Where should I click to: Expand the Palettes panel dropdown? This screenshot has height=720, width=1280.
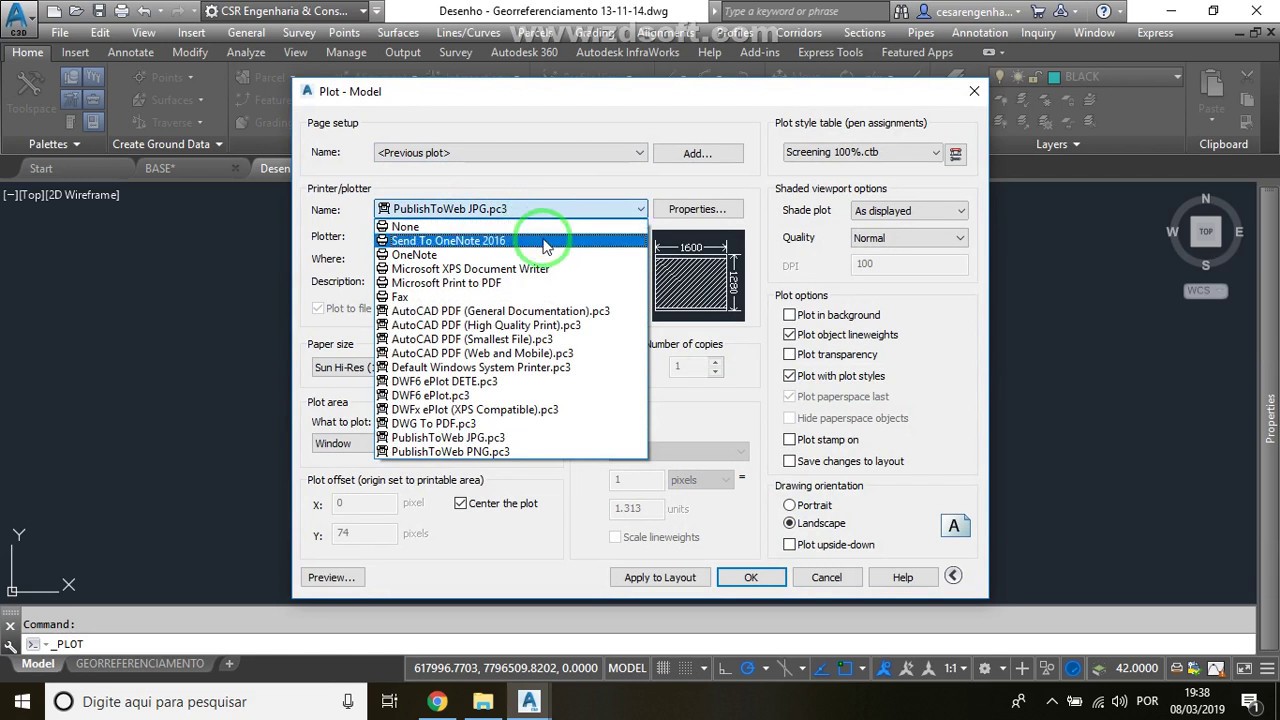(x=54, y=144)
